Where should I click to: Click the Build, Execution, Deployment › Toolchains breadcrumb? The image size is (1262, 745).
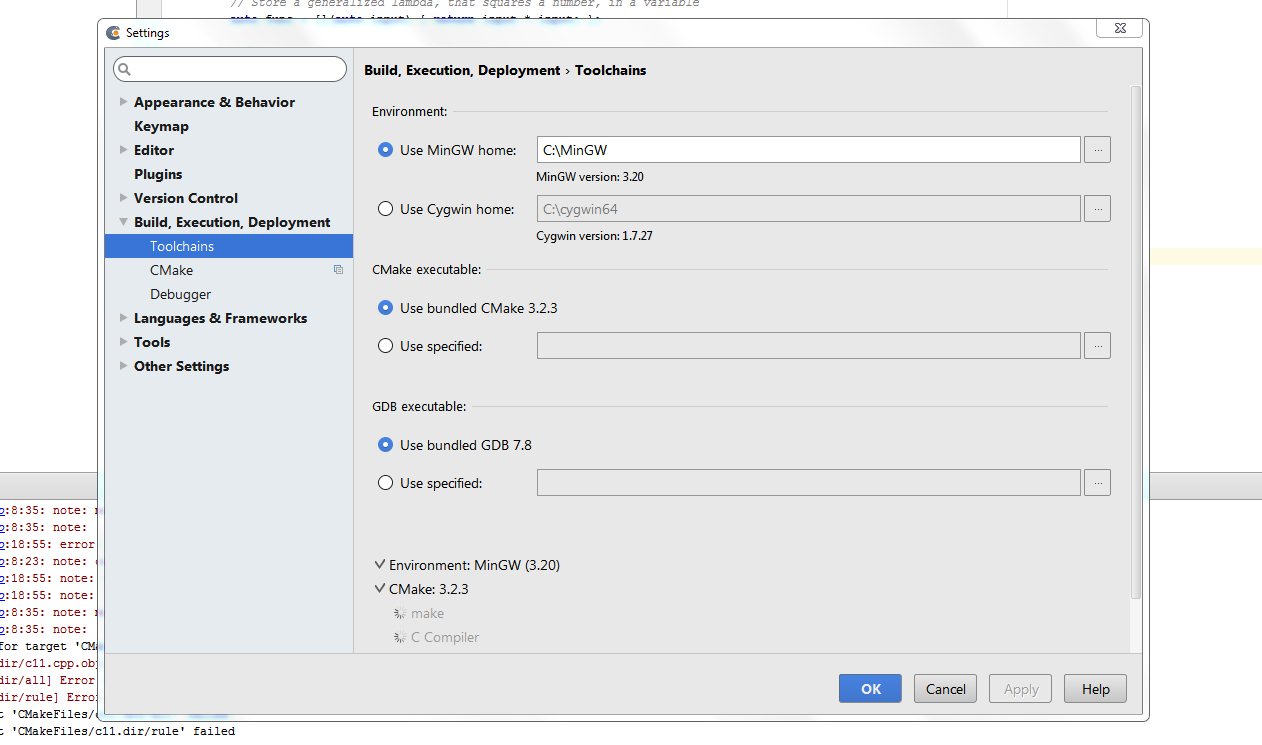coord(505,70)
